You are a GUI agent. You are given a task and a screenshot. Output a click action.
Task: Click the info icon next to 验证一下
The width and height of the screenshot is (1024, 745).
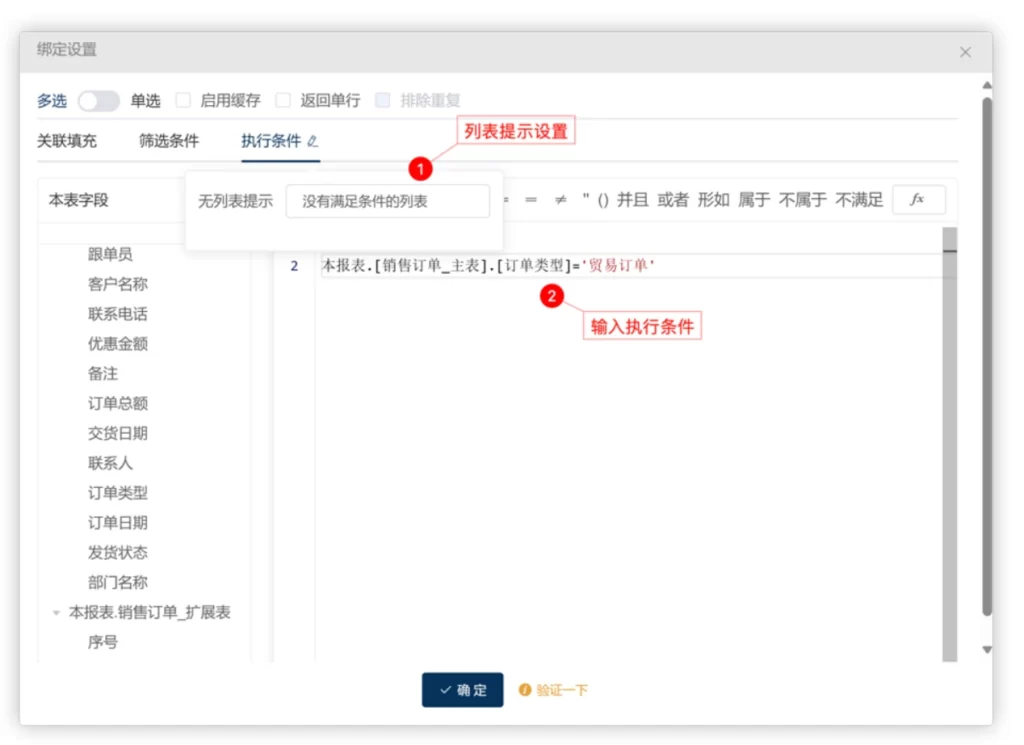point(524,690)
